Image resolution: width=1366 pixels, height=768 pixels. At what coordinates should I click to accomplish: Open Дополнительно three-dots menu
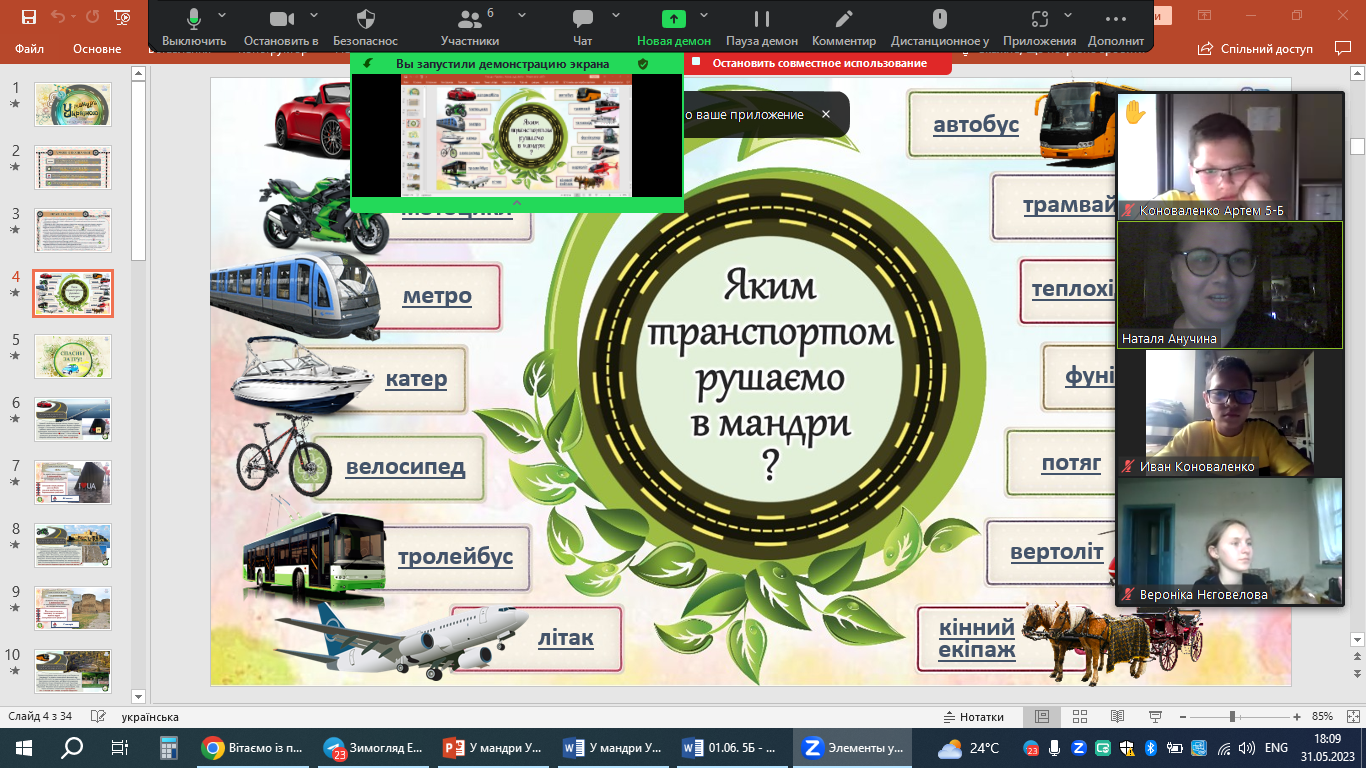pyautogui.click(x=1116, y=26)
